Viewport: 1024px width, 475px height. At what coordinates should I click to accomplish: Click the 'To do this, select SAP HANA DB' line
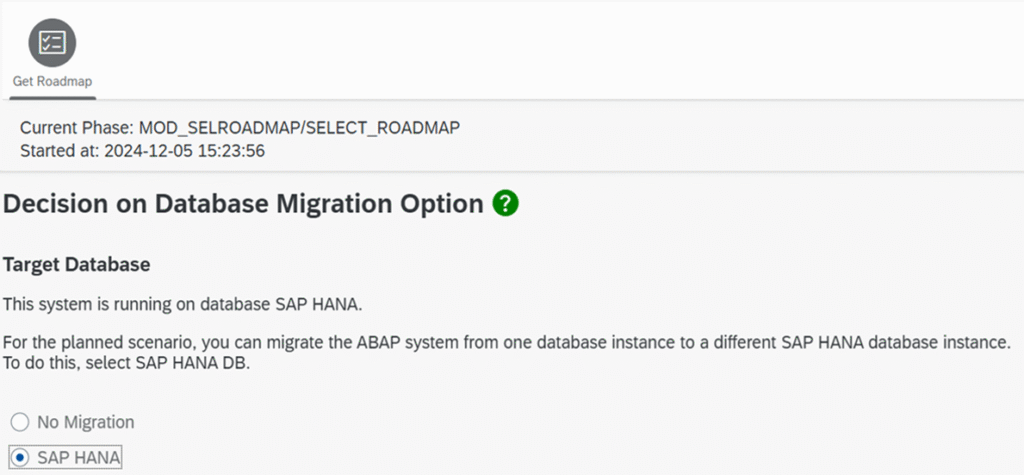click(x=115, y=362)
